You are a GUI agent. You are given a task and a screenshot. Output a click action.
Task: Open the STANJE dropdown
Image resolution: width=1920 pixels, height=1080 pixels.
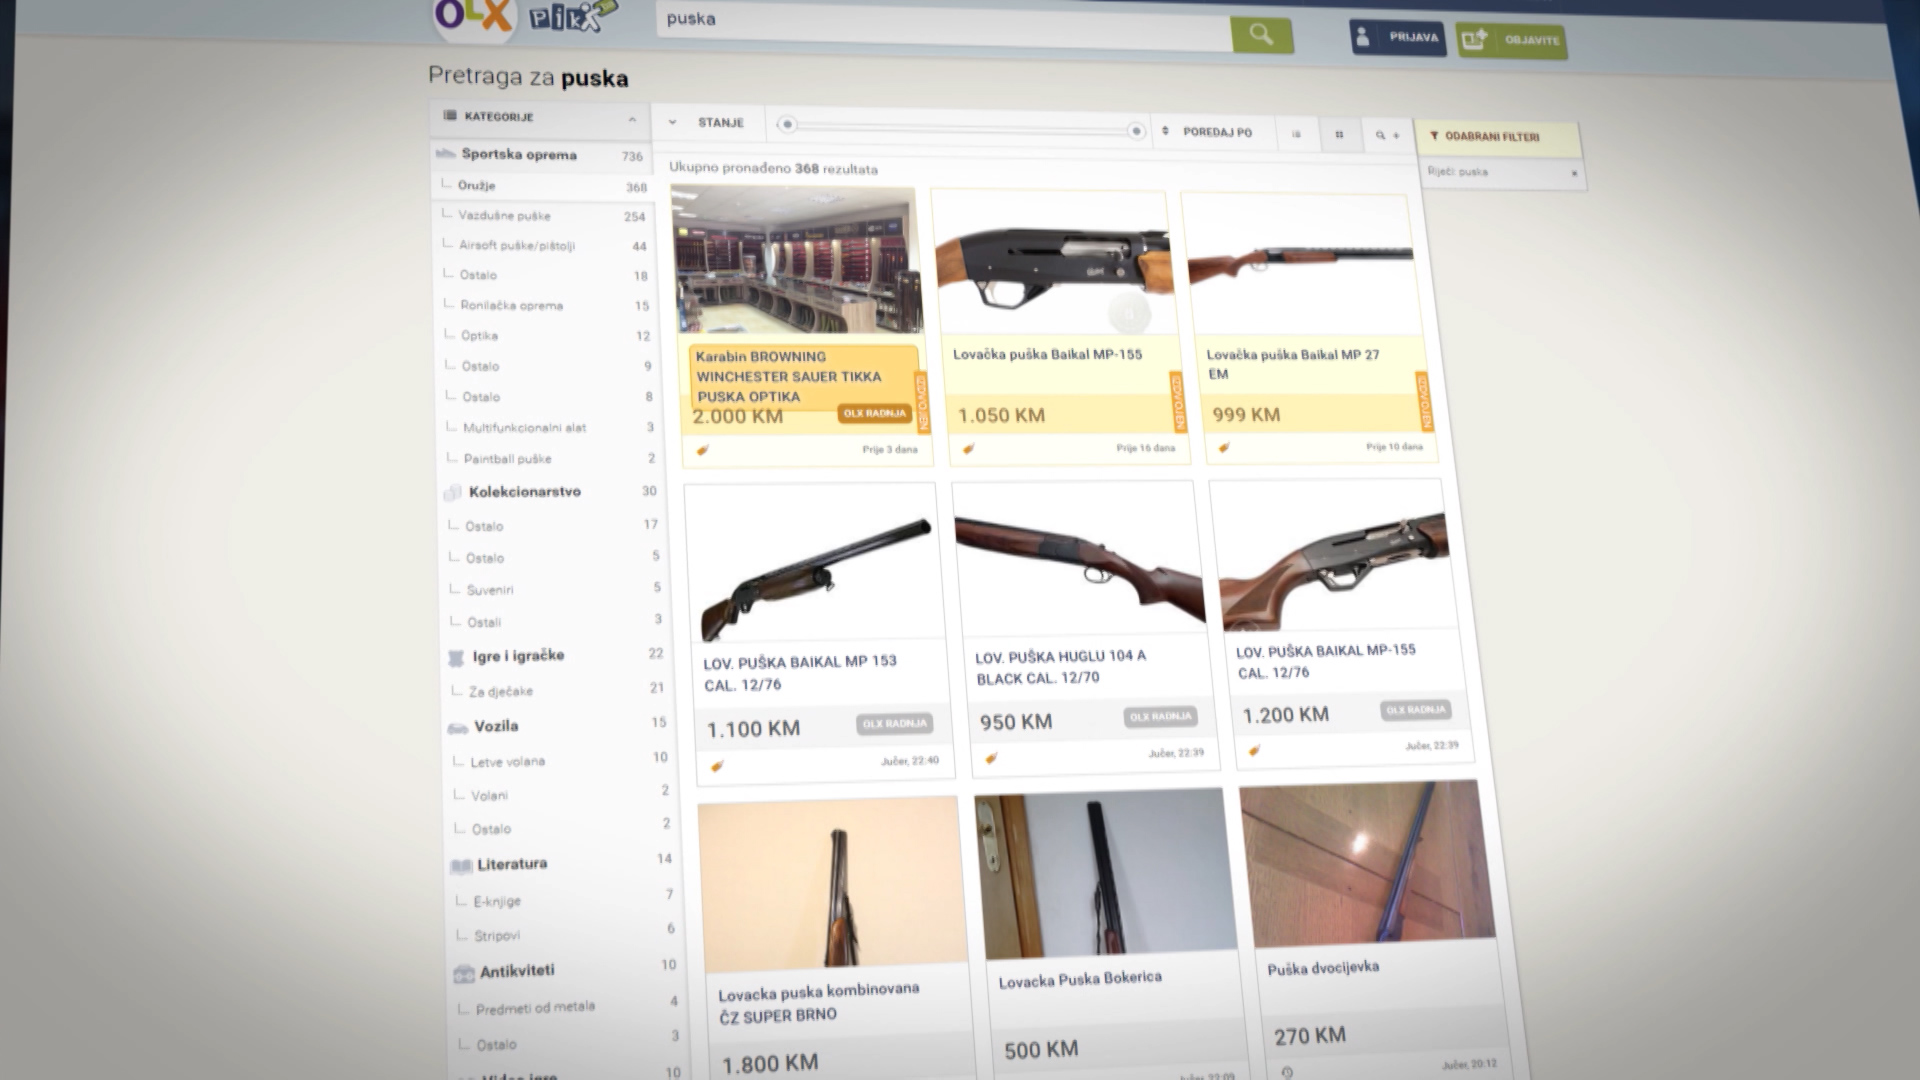coord(709,123)
